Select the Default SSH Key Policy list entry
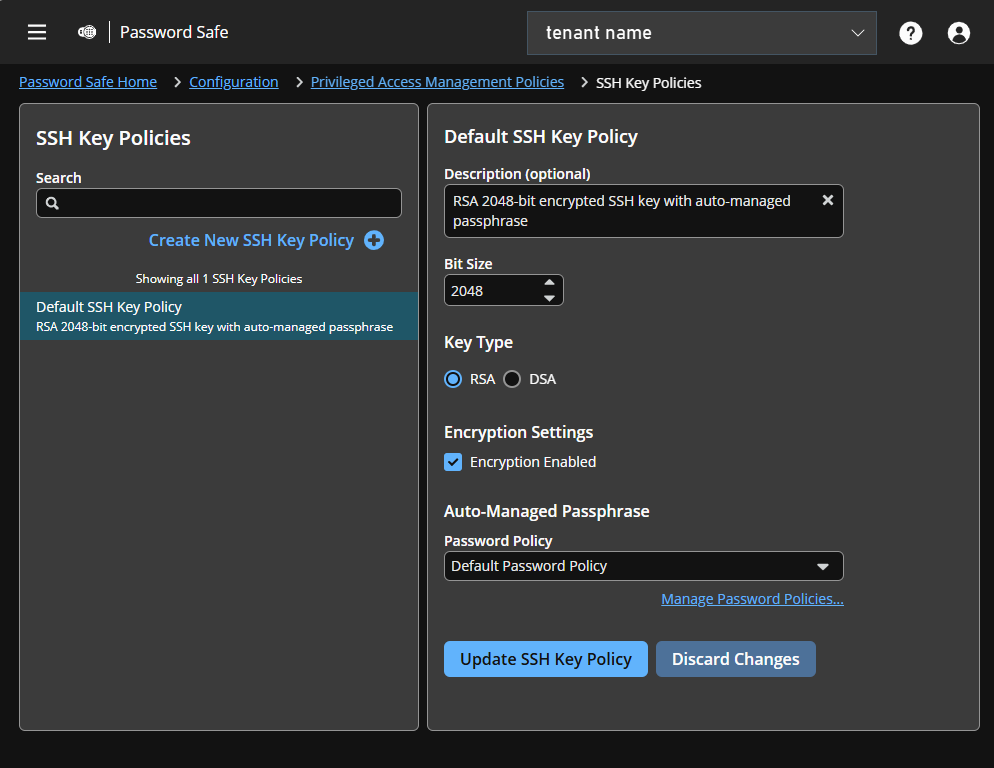 pyautogui.click(x=218, y=315)
